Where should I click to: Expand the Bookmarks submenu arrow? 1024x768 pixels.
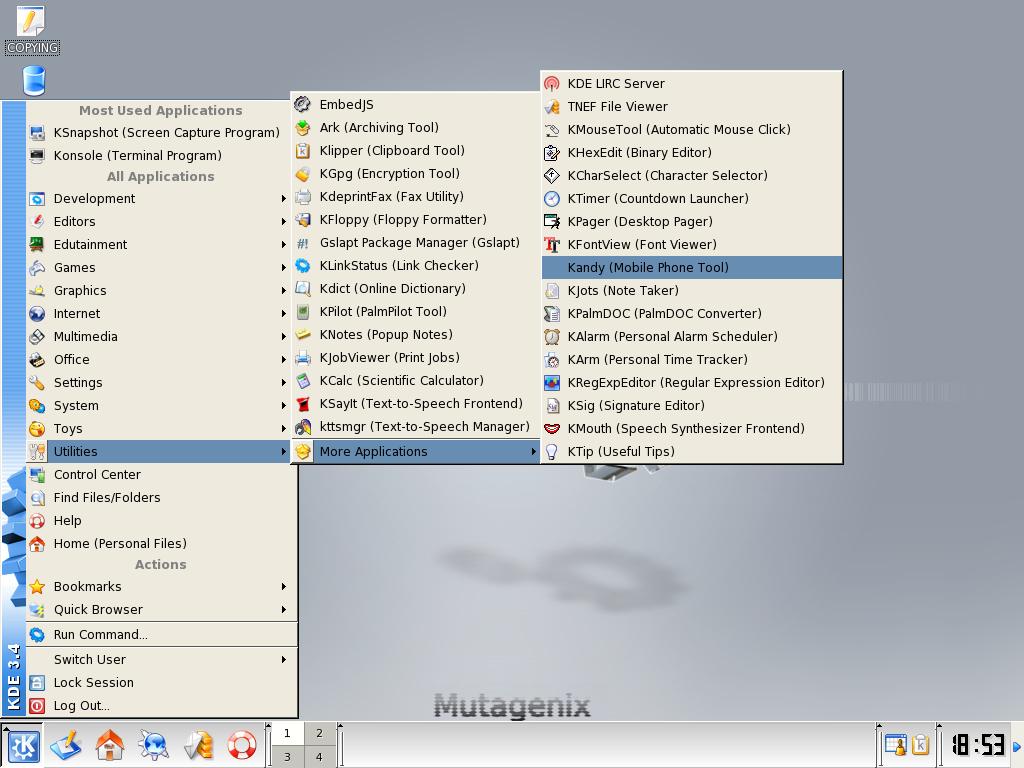283,586
